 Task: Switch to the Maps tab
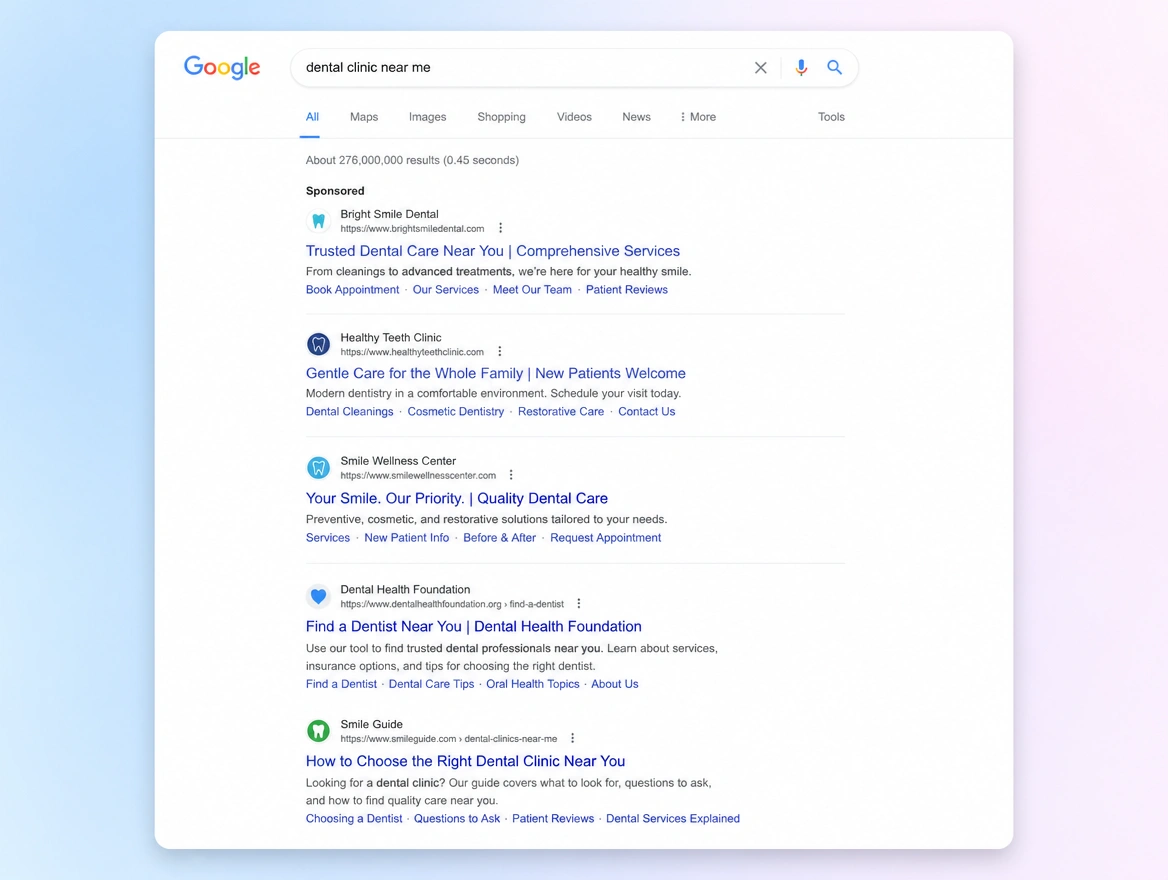click(364, 117)
